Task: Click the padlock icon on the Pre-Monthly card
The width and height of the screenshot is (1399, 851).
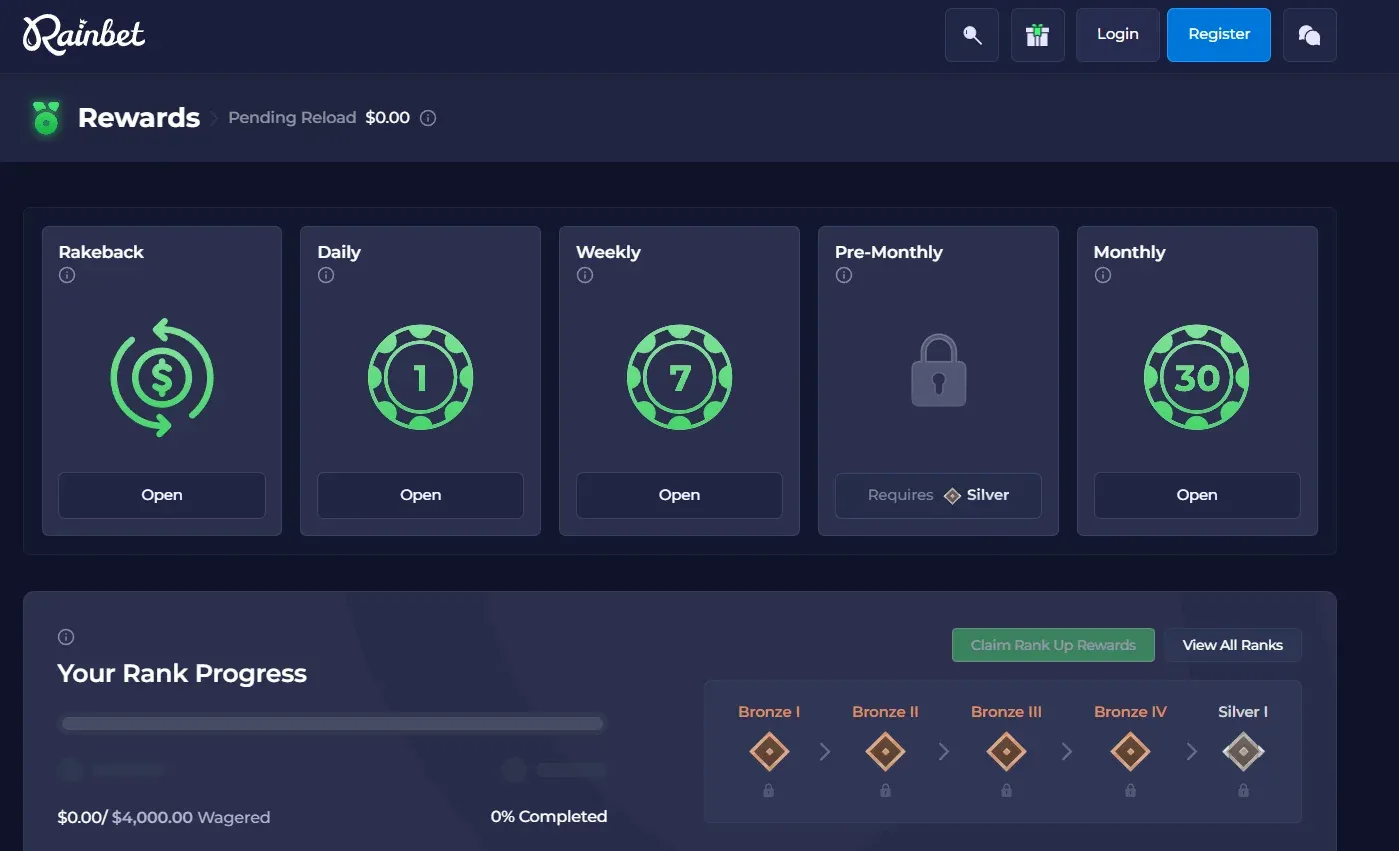Action: 937,372
